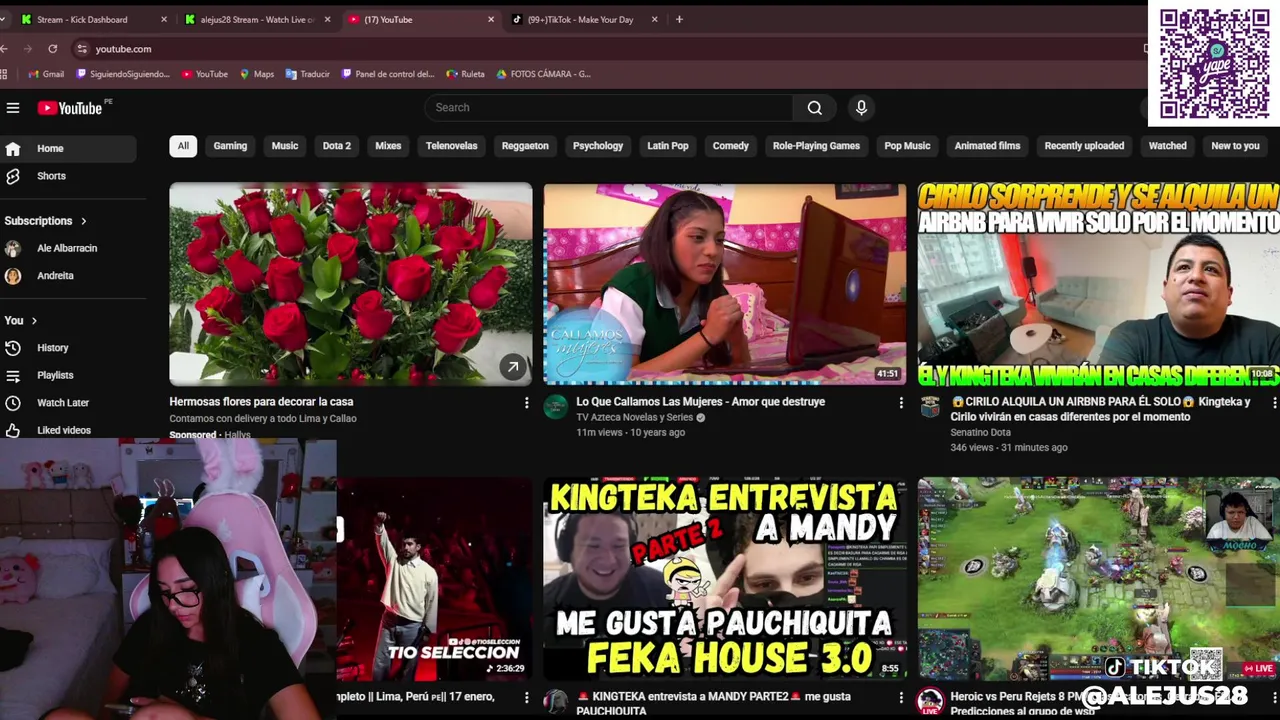
Task: Select the Gaming filter chip
Action: [x=230, y=146]
